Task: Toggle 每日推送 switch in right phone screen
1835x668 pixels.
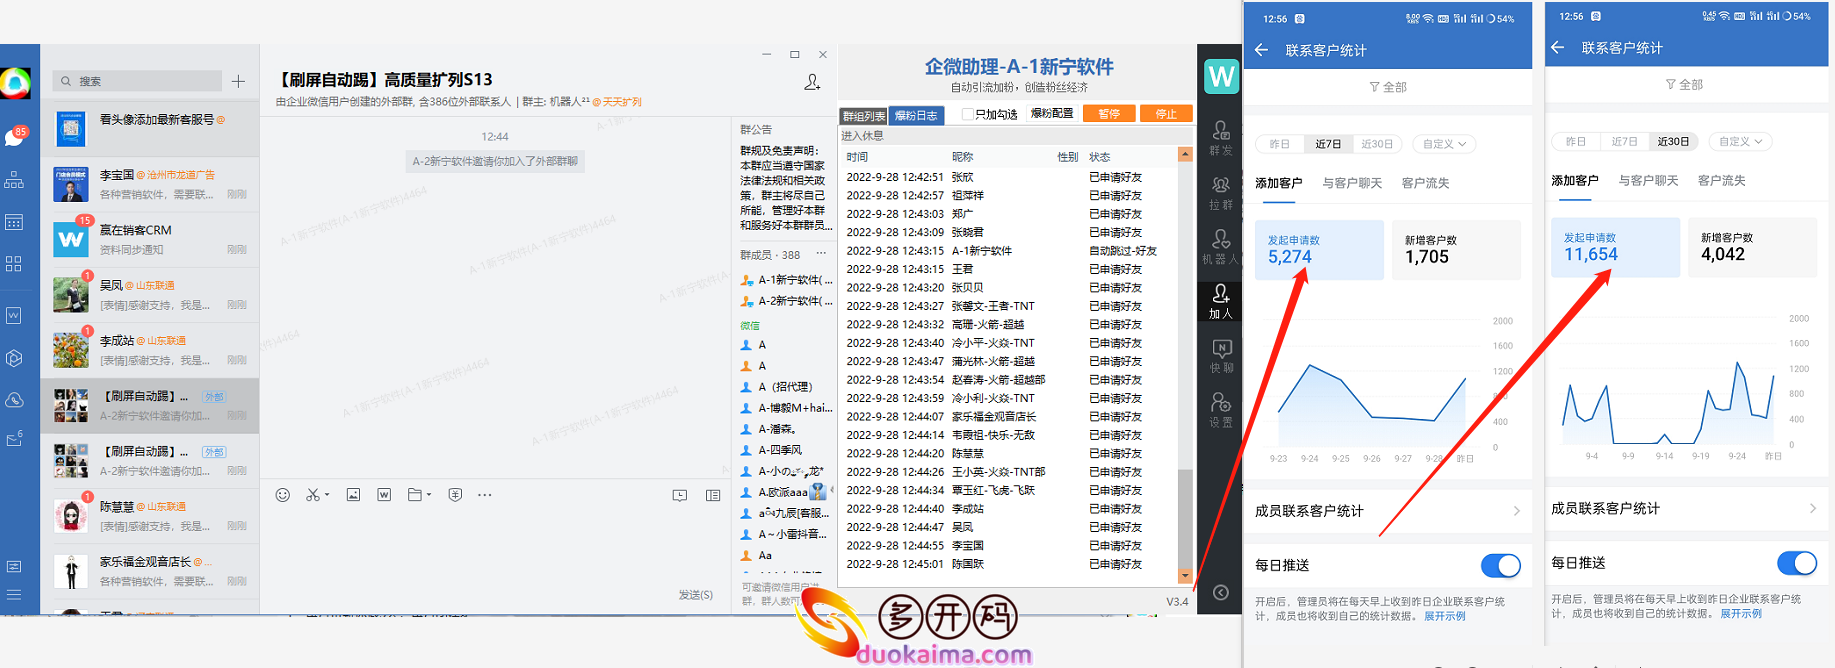Action: coord(1796,564)
